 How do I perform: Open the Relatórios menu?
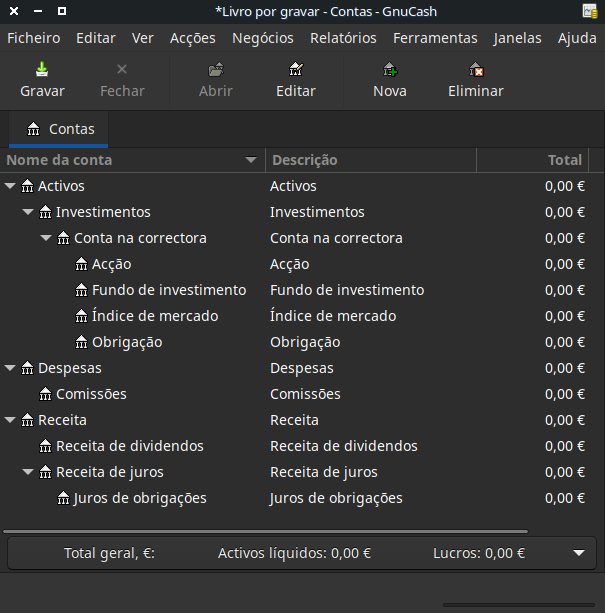(343, 38)
